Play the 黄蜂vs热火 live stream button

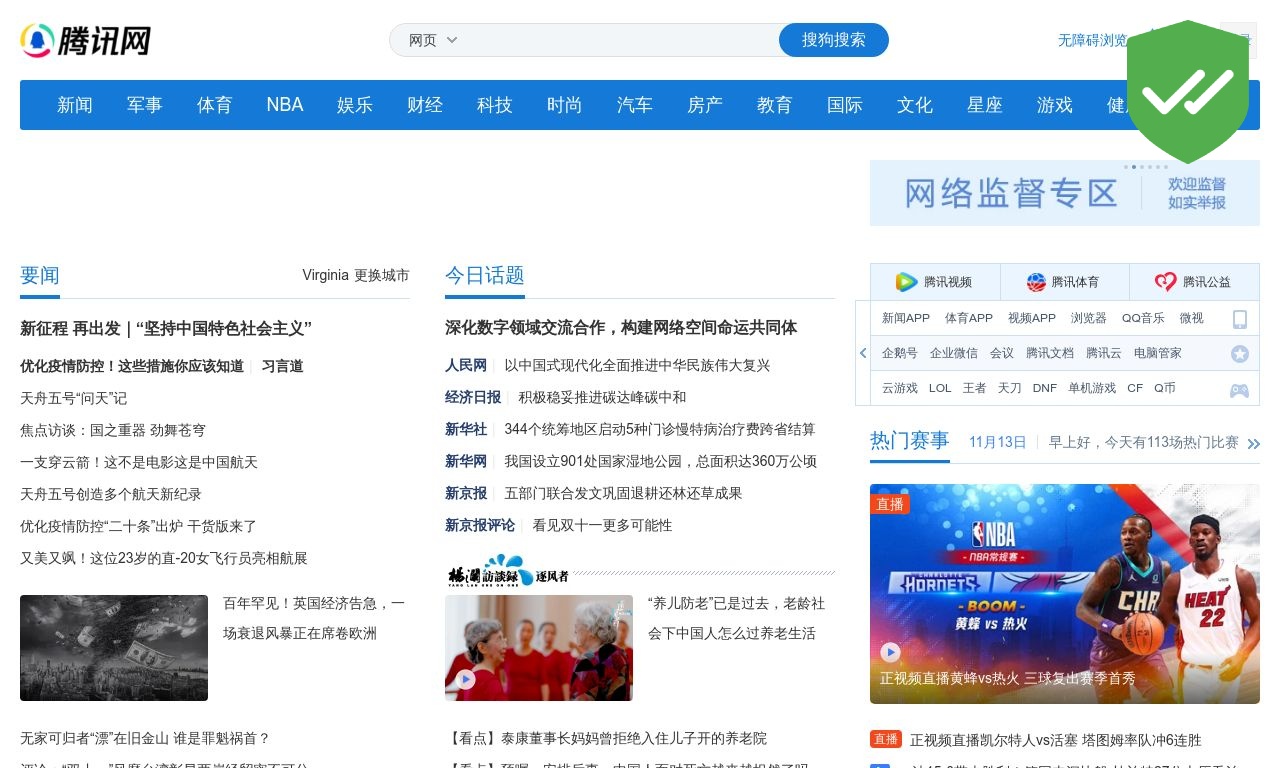890,653
